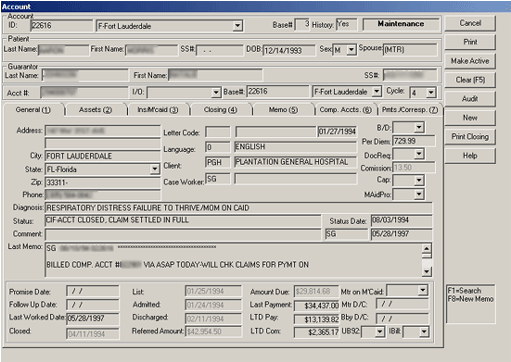The image size is (511, 362).
Task: Open the Audit button
Action: [x=470, y=99]
